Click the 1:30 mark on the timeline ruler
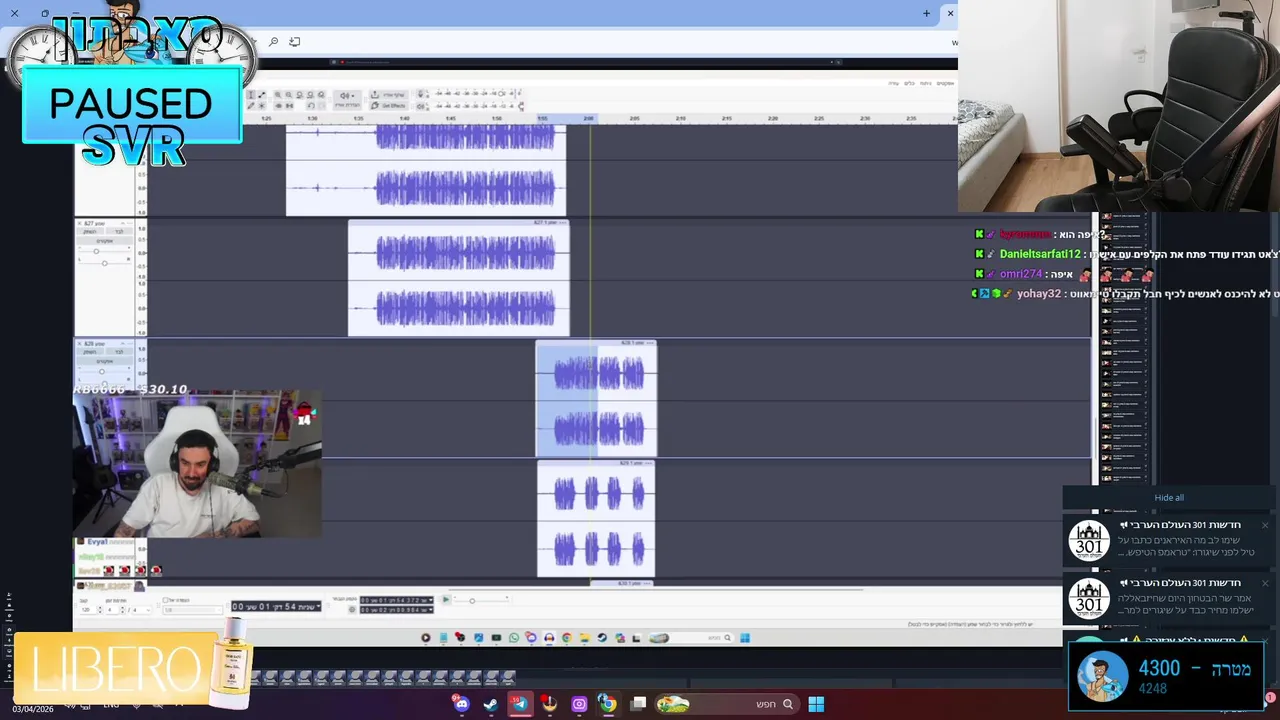1280x720 pixels. tap(313, 118)
